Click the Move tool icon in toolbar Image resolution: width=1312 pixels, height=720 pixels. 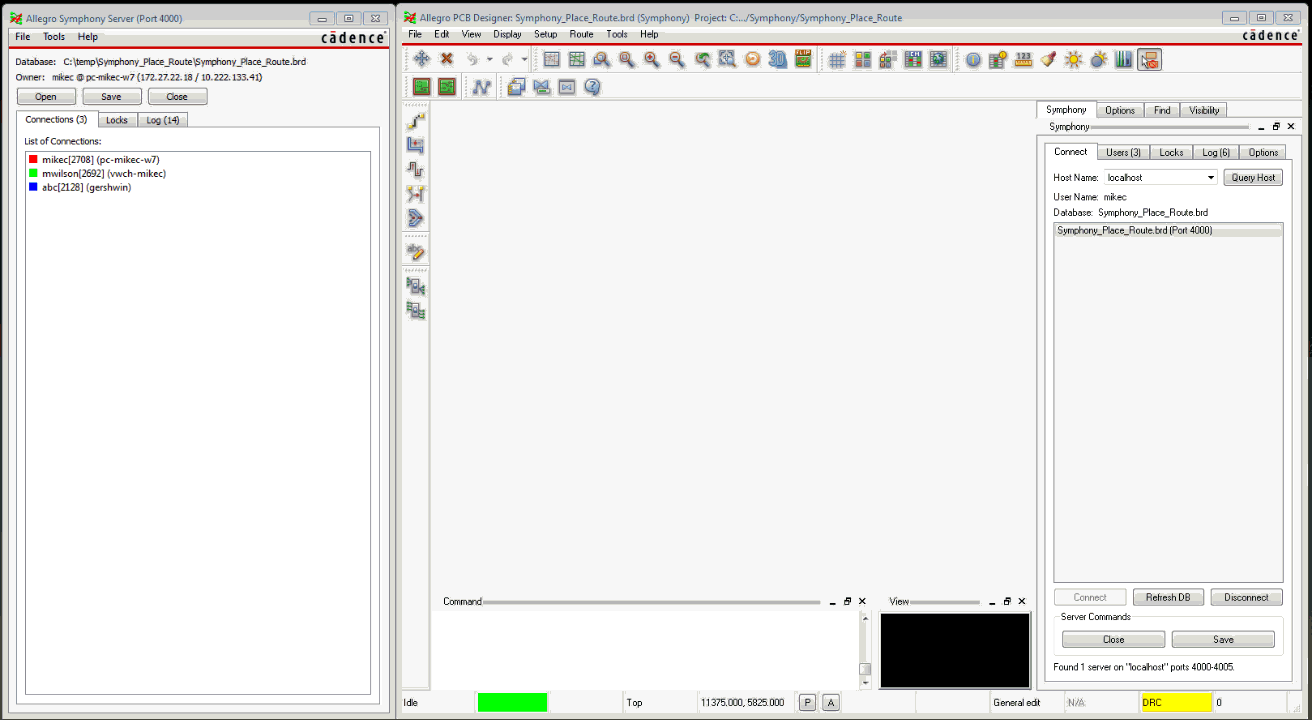(422, 59)
